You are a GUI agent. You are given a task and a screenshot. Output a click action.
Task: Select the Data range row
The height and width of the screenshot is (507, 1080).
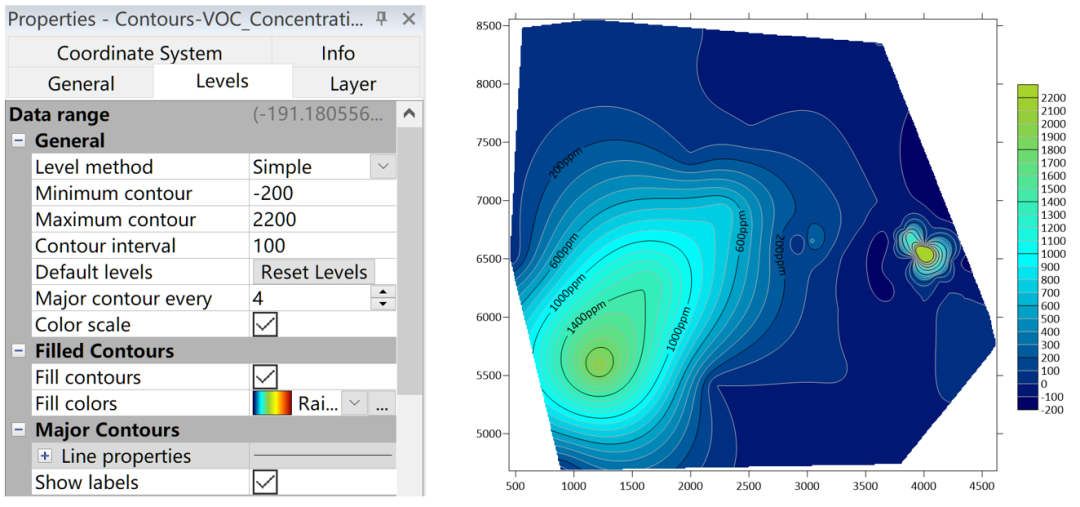click(202, 114)
